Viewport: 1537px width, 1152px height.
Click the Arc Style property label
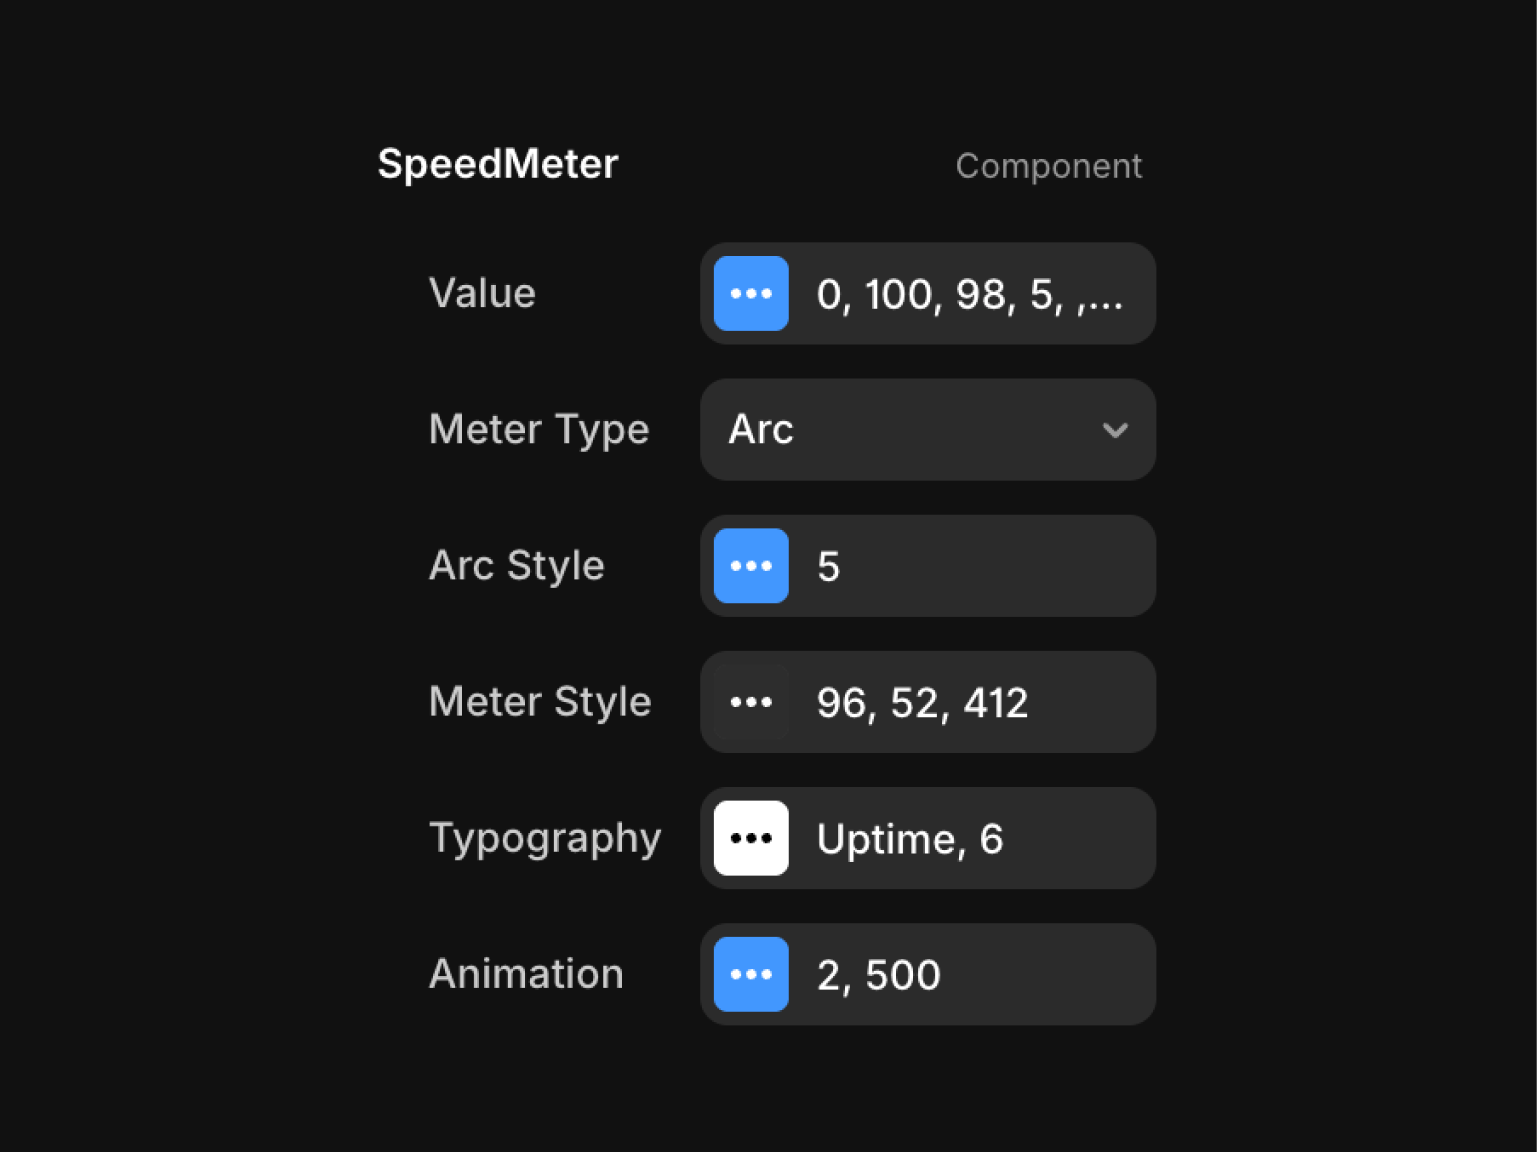pos(516,566)
